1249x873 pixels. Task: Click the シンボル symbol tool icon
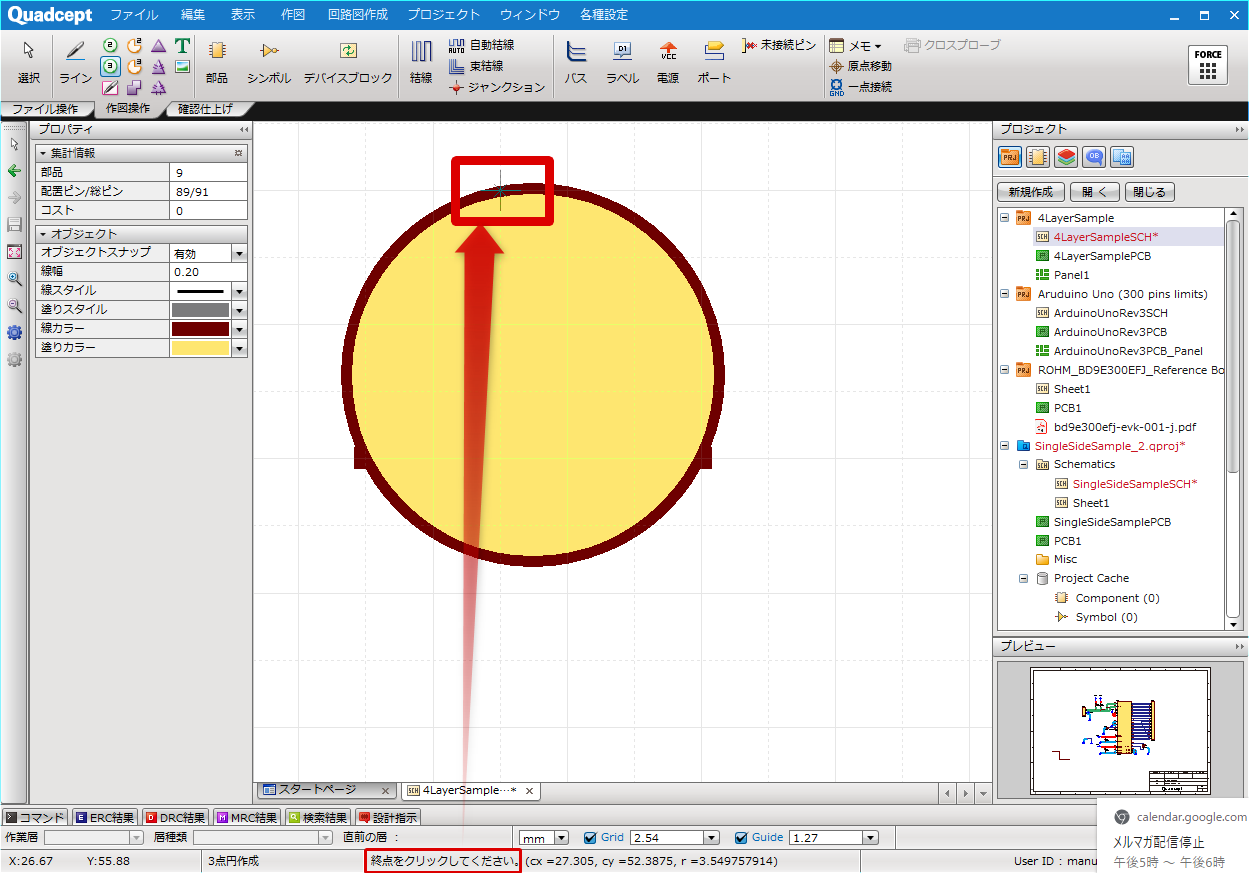(268, 51)
